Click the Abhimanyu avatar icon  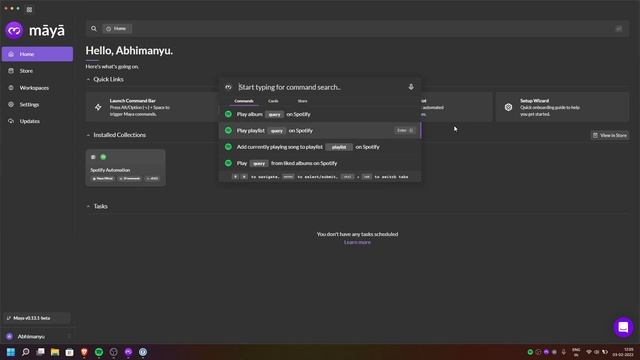click(9, 336)
